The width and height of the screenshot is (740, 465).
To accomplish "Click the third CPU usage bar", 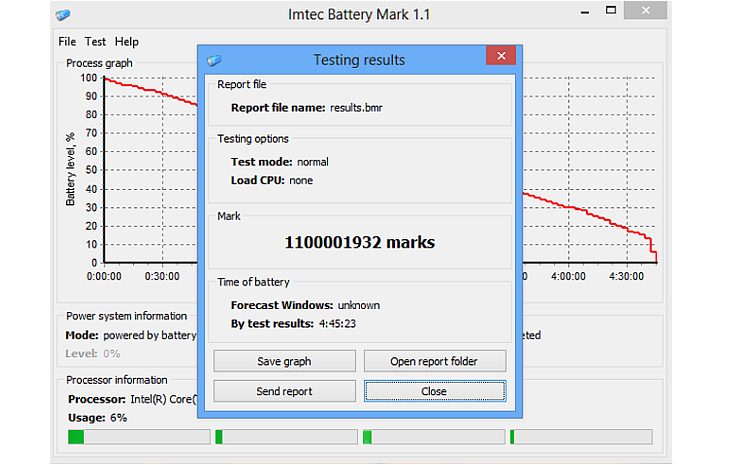I will coord(434,437).
